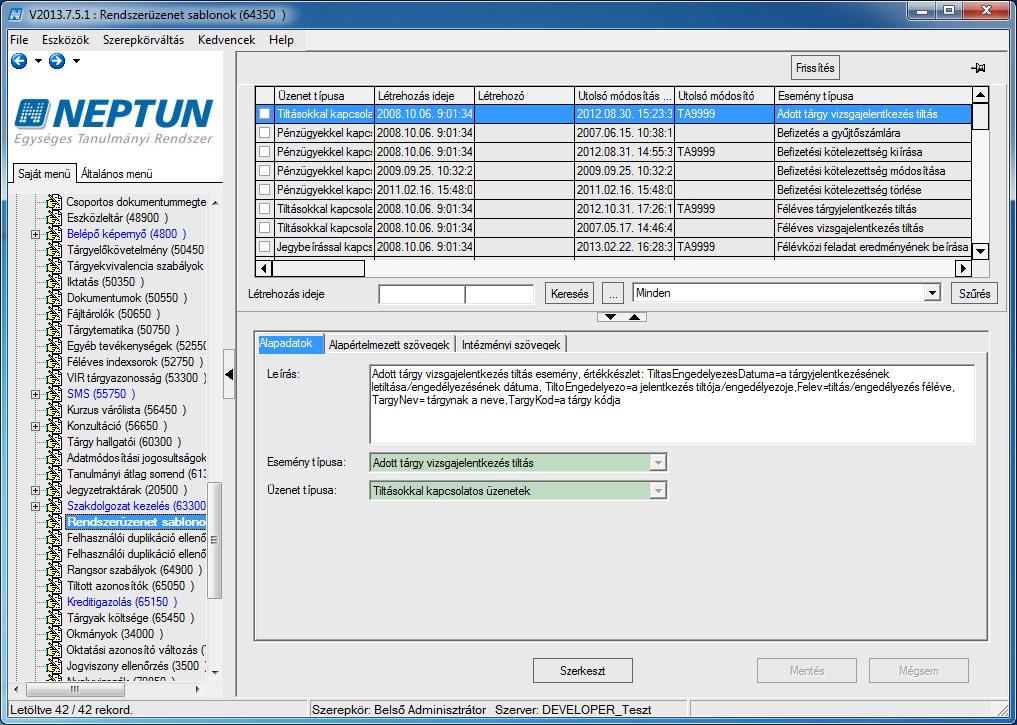This screenshot has width=1017, height=725.
Task: Check the Félévközi feladat eredményének beírása row checkbox
Action: coord(265,247)
